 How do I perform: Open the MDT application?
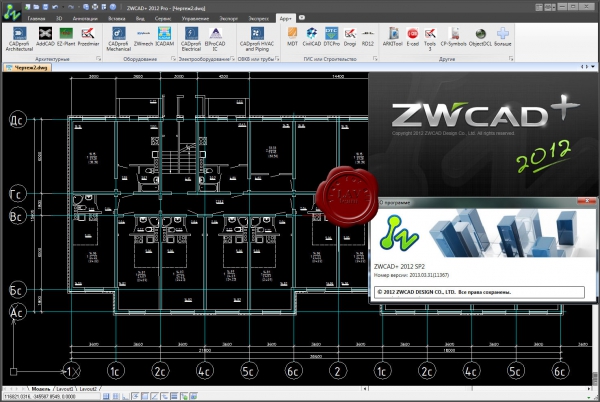pyautogui.click(x=292, y=37)
